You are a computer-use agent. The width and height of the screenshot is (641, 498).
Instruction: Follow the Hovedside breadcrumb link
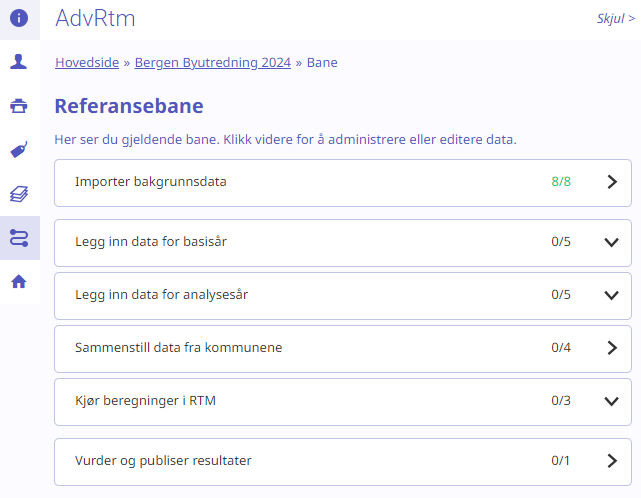click(x=87, y=63)
